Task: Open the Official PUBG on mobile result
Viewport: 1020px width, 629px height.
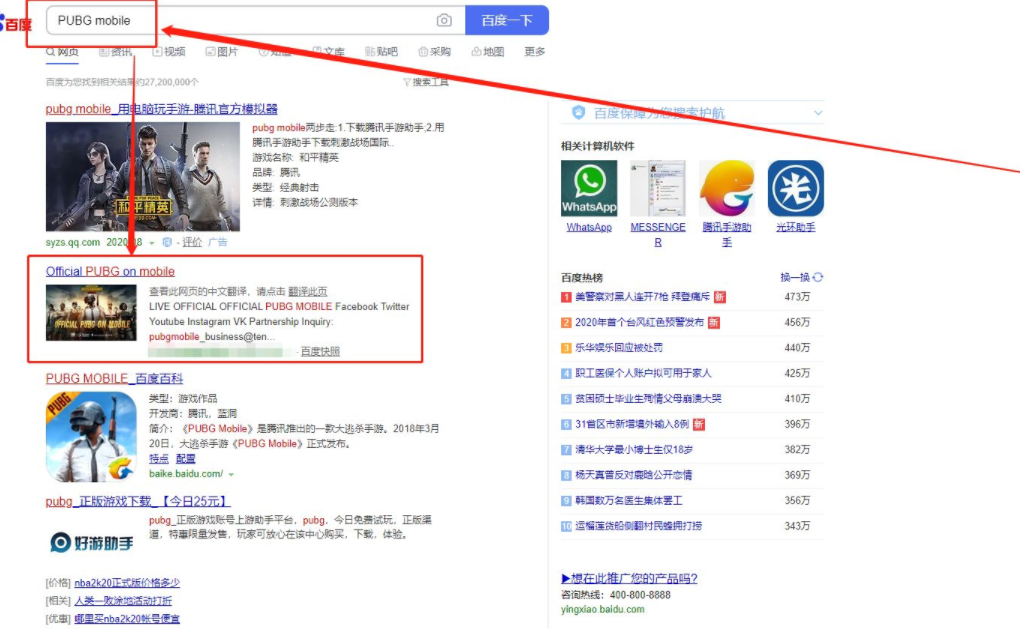Action: (110, 272)
